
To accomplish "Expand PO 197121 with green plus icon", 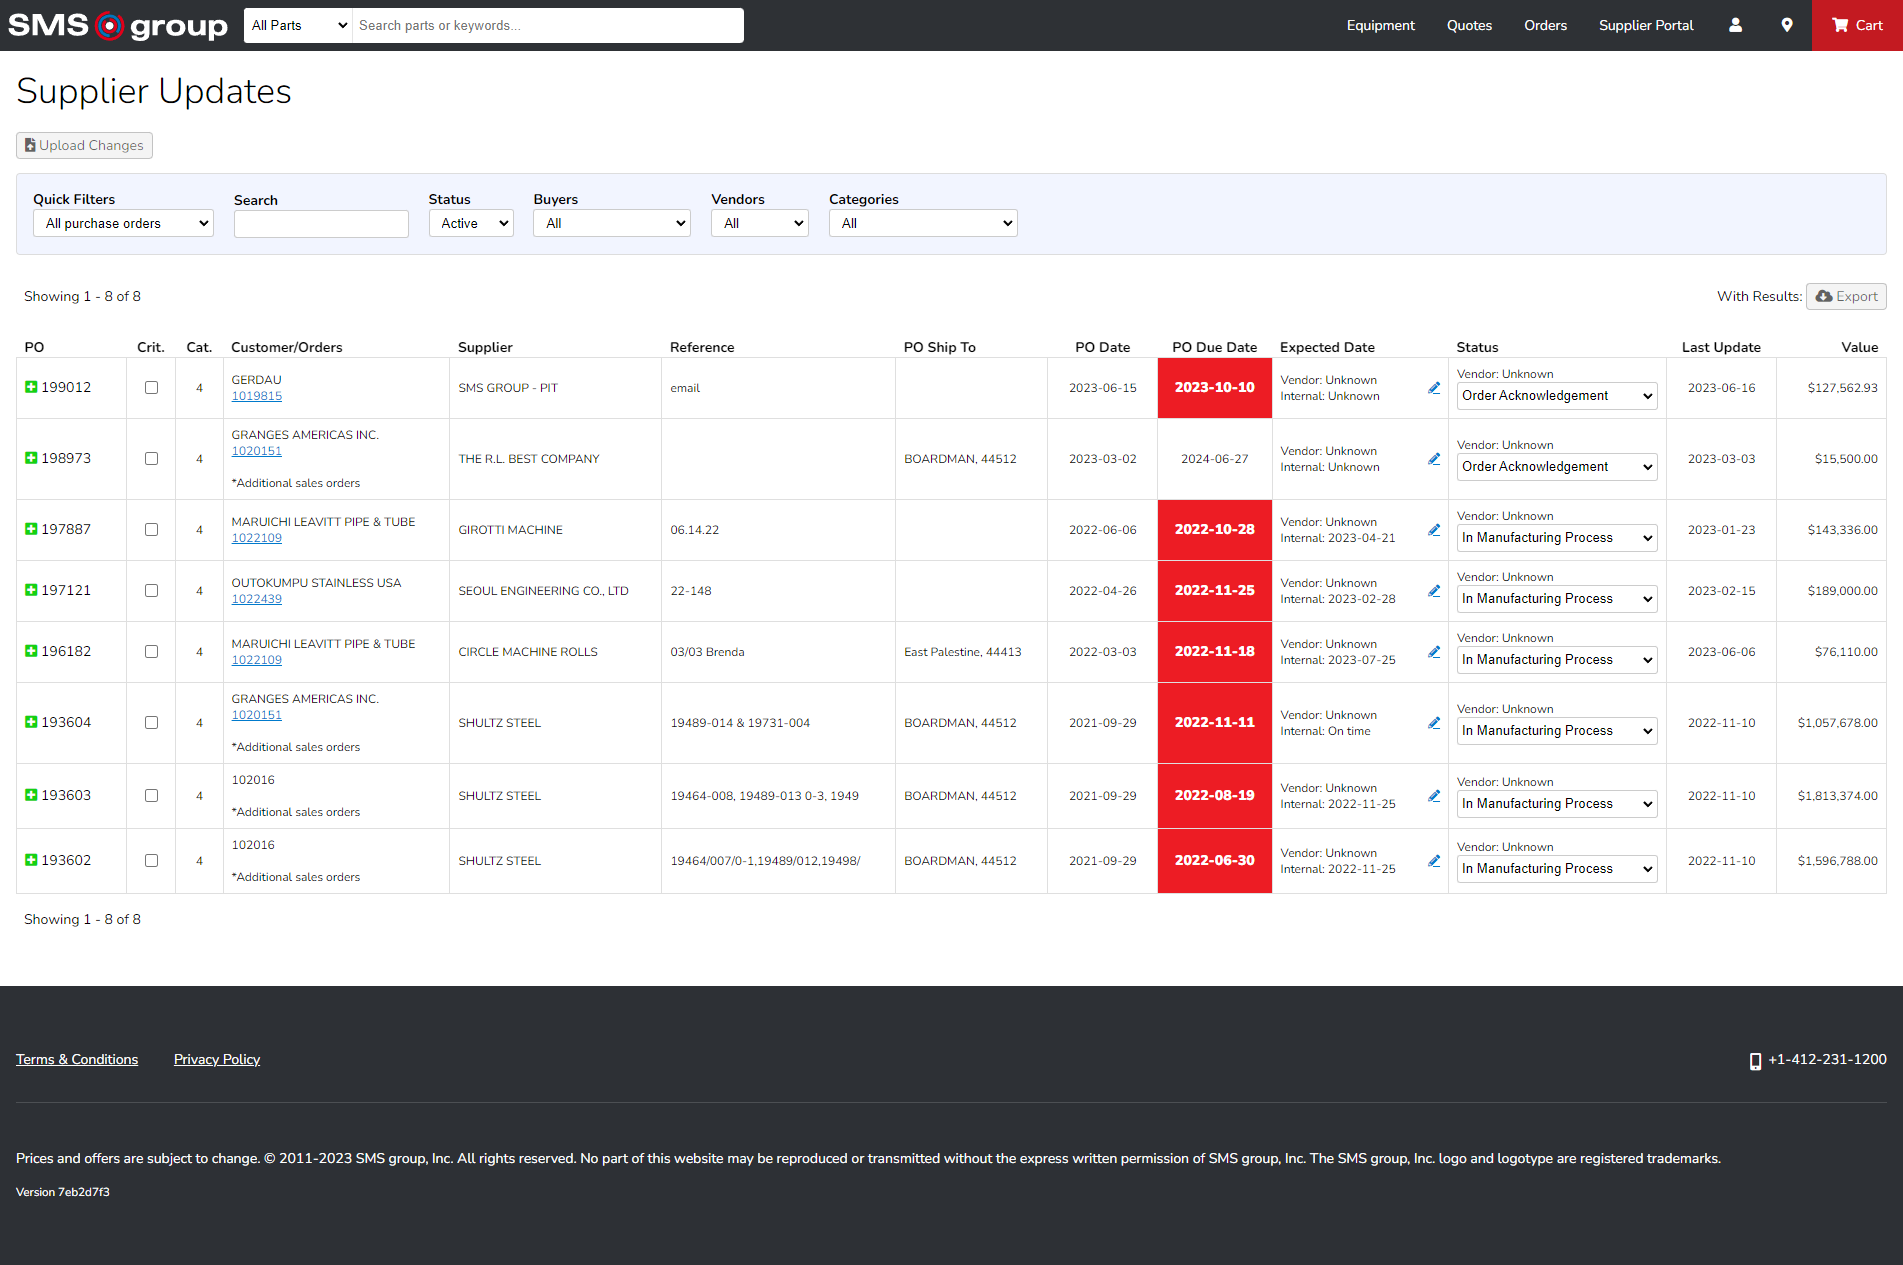I will pyautogui.click(x=31, y=590).
